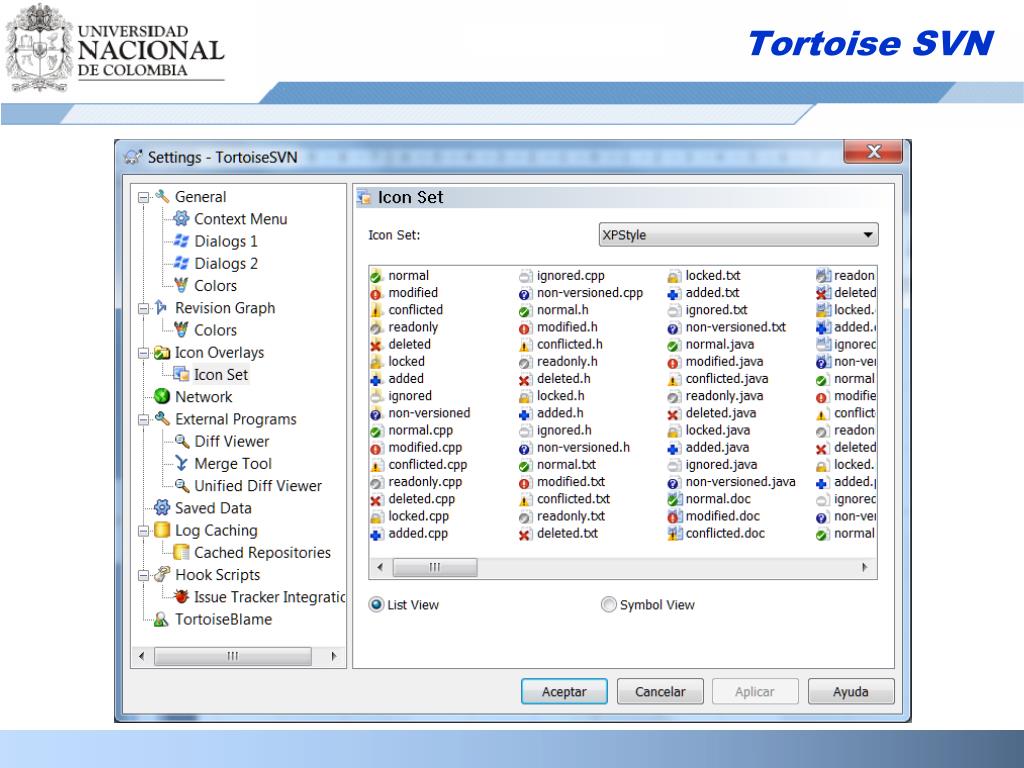Click the Aceptar button

coord(564,692)
